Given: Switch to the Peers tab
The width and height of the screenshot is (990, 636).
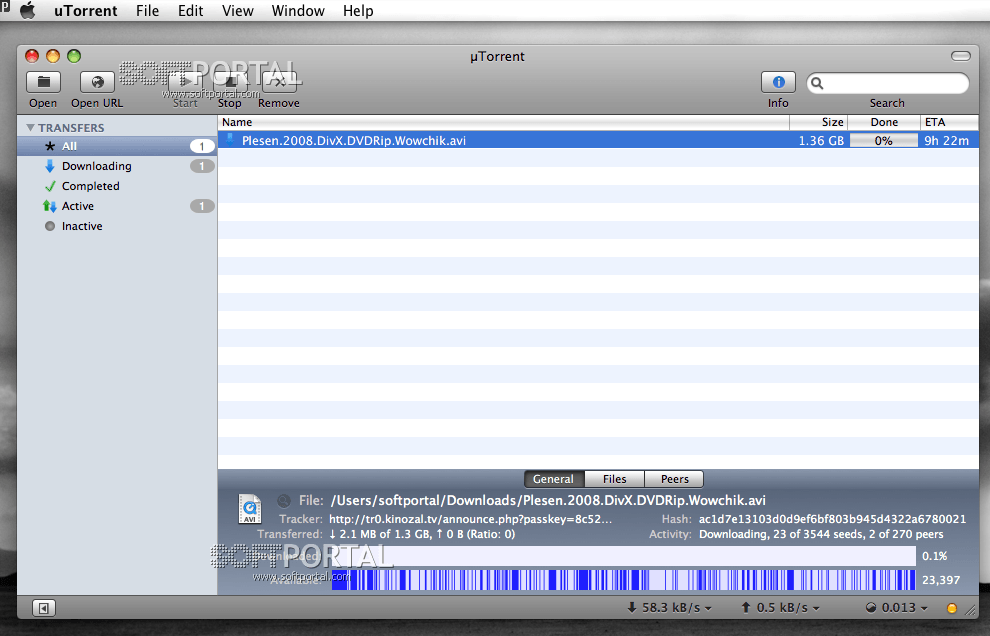Looking at the screenshot, I should click(674, 479).
